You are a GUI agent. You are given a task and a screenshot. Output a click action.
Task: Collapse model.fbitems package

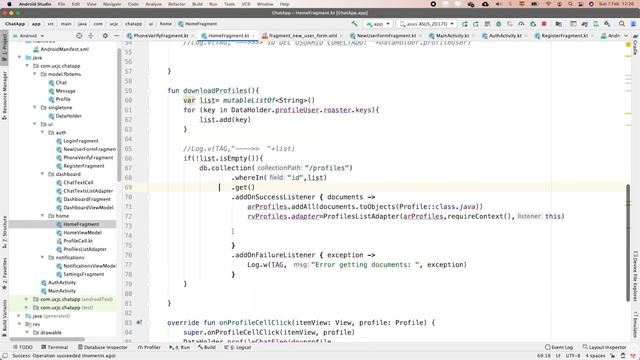pos(35,74)
